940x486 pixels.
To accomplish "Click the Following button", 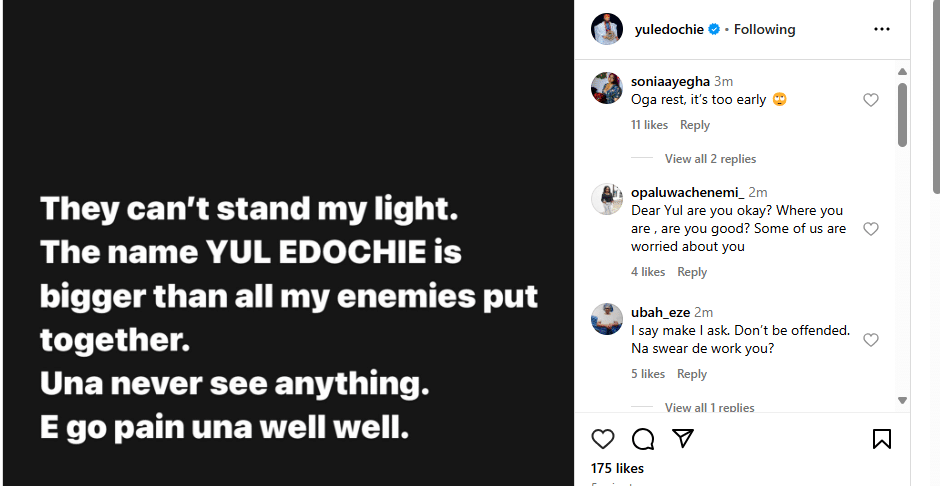I will [764, 30].
